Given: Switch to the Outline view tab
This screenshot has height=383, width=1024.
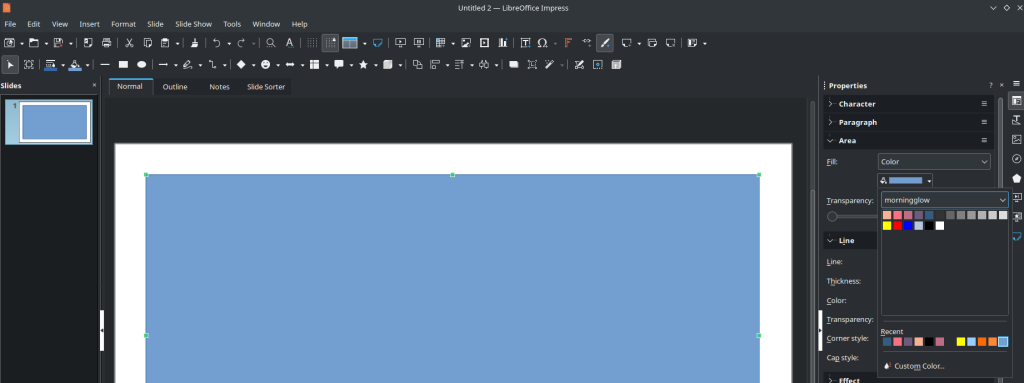Looking at the screenshot, I should (175, 87).
